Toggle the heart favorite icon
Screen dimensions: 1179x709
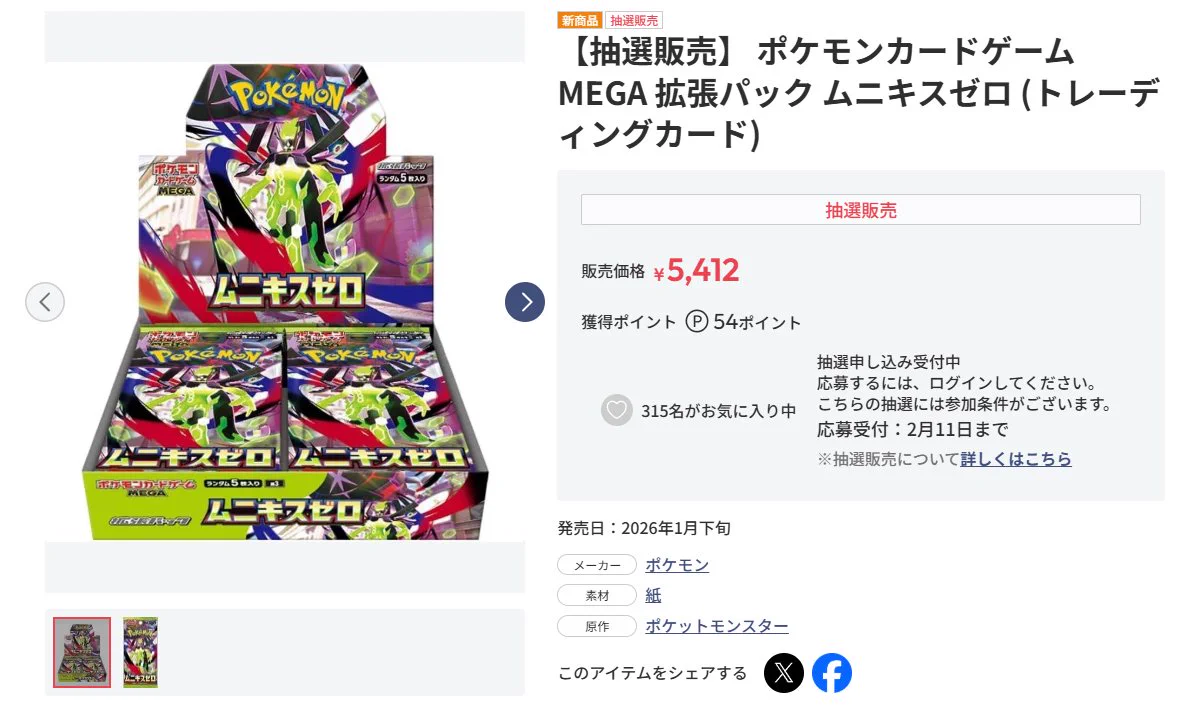(x=617, y=411)
